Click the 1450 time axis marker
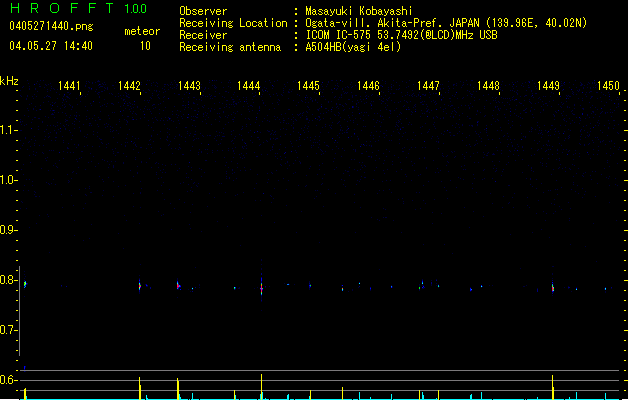Viewport: 629px width, 400px height. pos(608,86)
